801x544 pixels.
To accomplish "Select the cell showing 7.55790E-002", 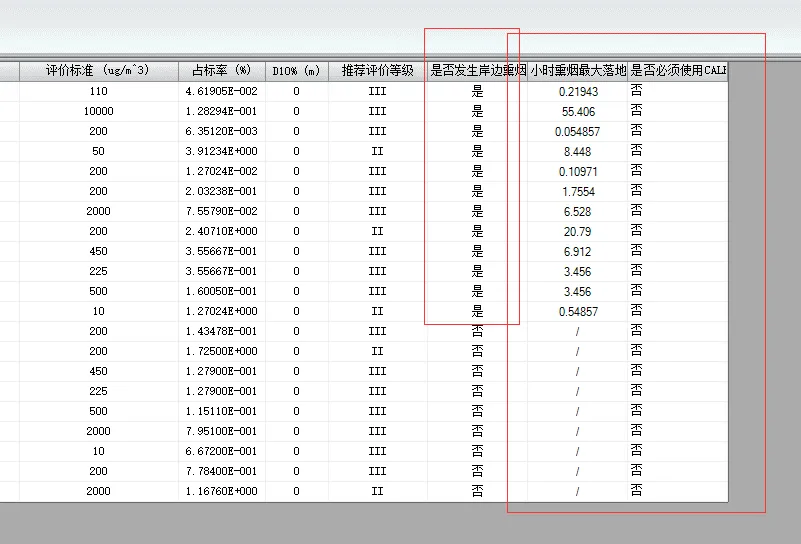I will [x=222, y=211].
